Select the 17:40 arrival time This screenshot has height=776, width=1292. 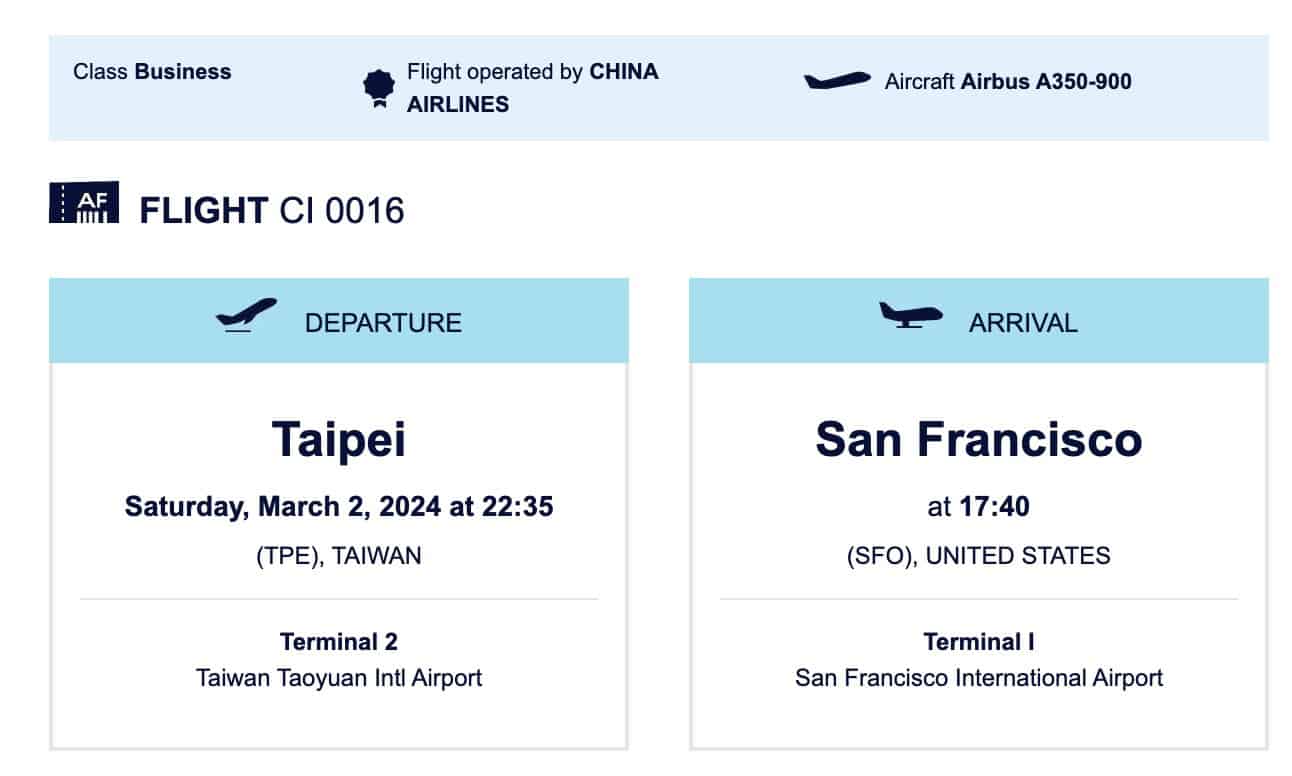(x=994, y=507)
